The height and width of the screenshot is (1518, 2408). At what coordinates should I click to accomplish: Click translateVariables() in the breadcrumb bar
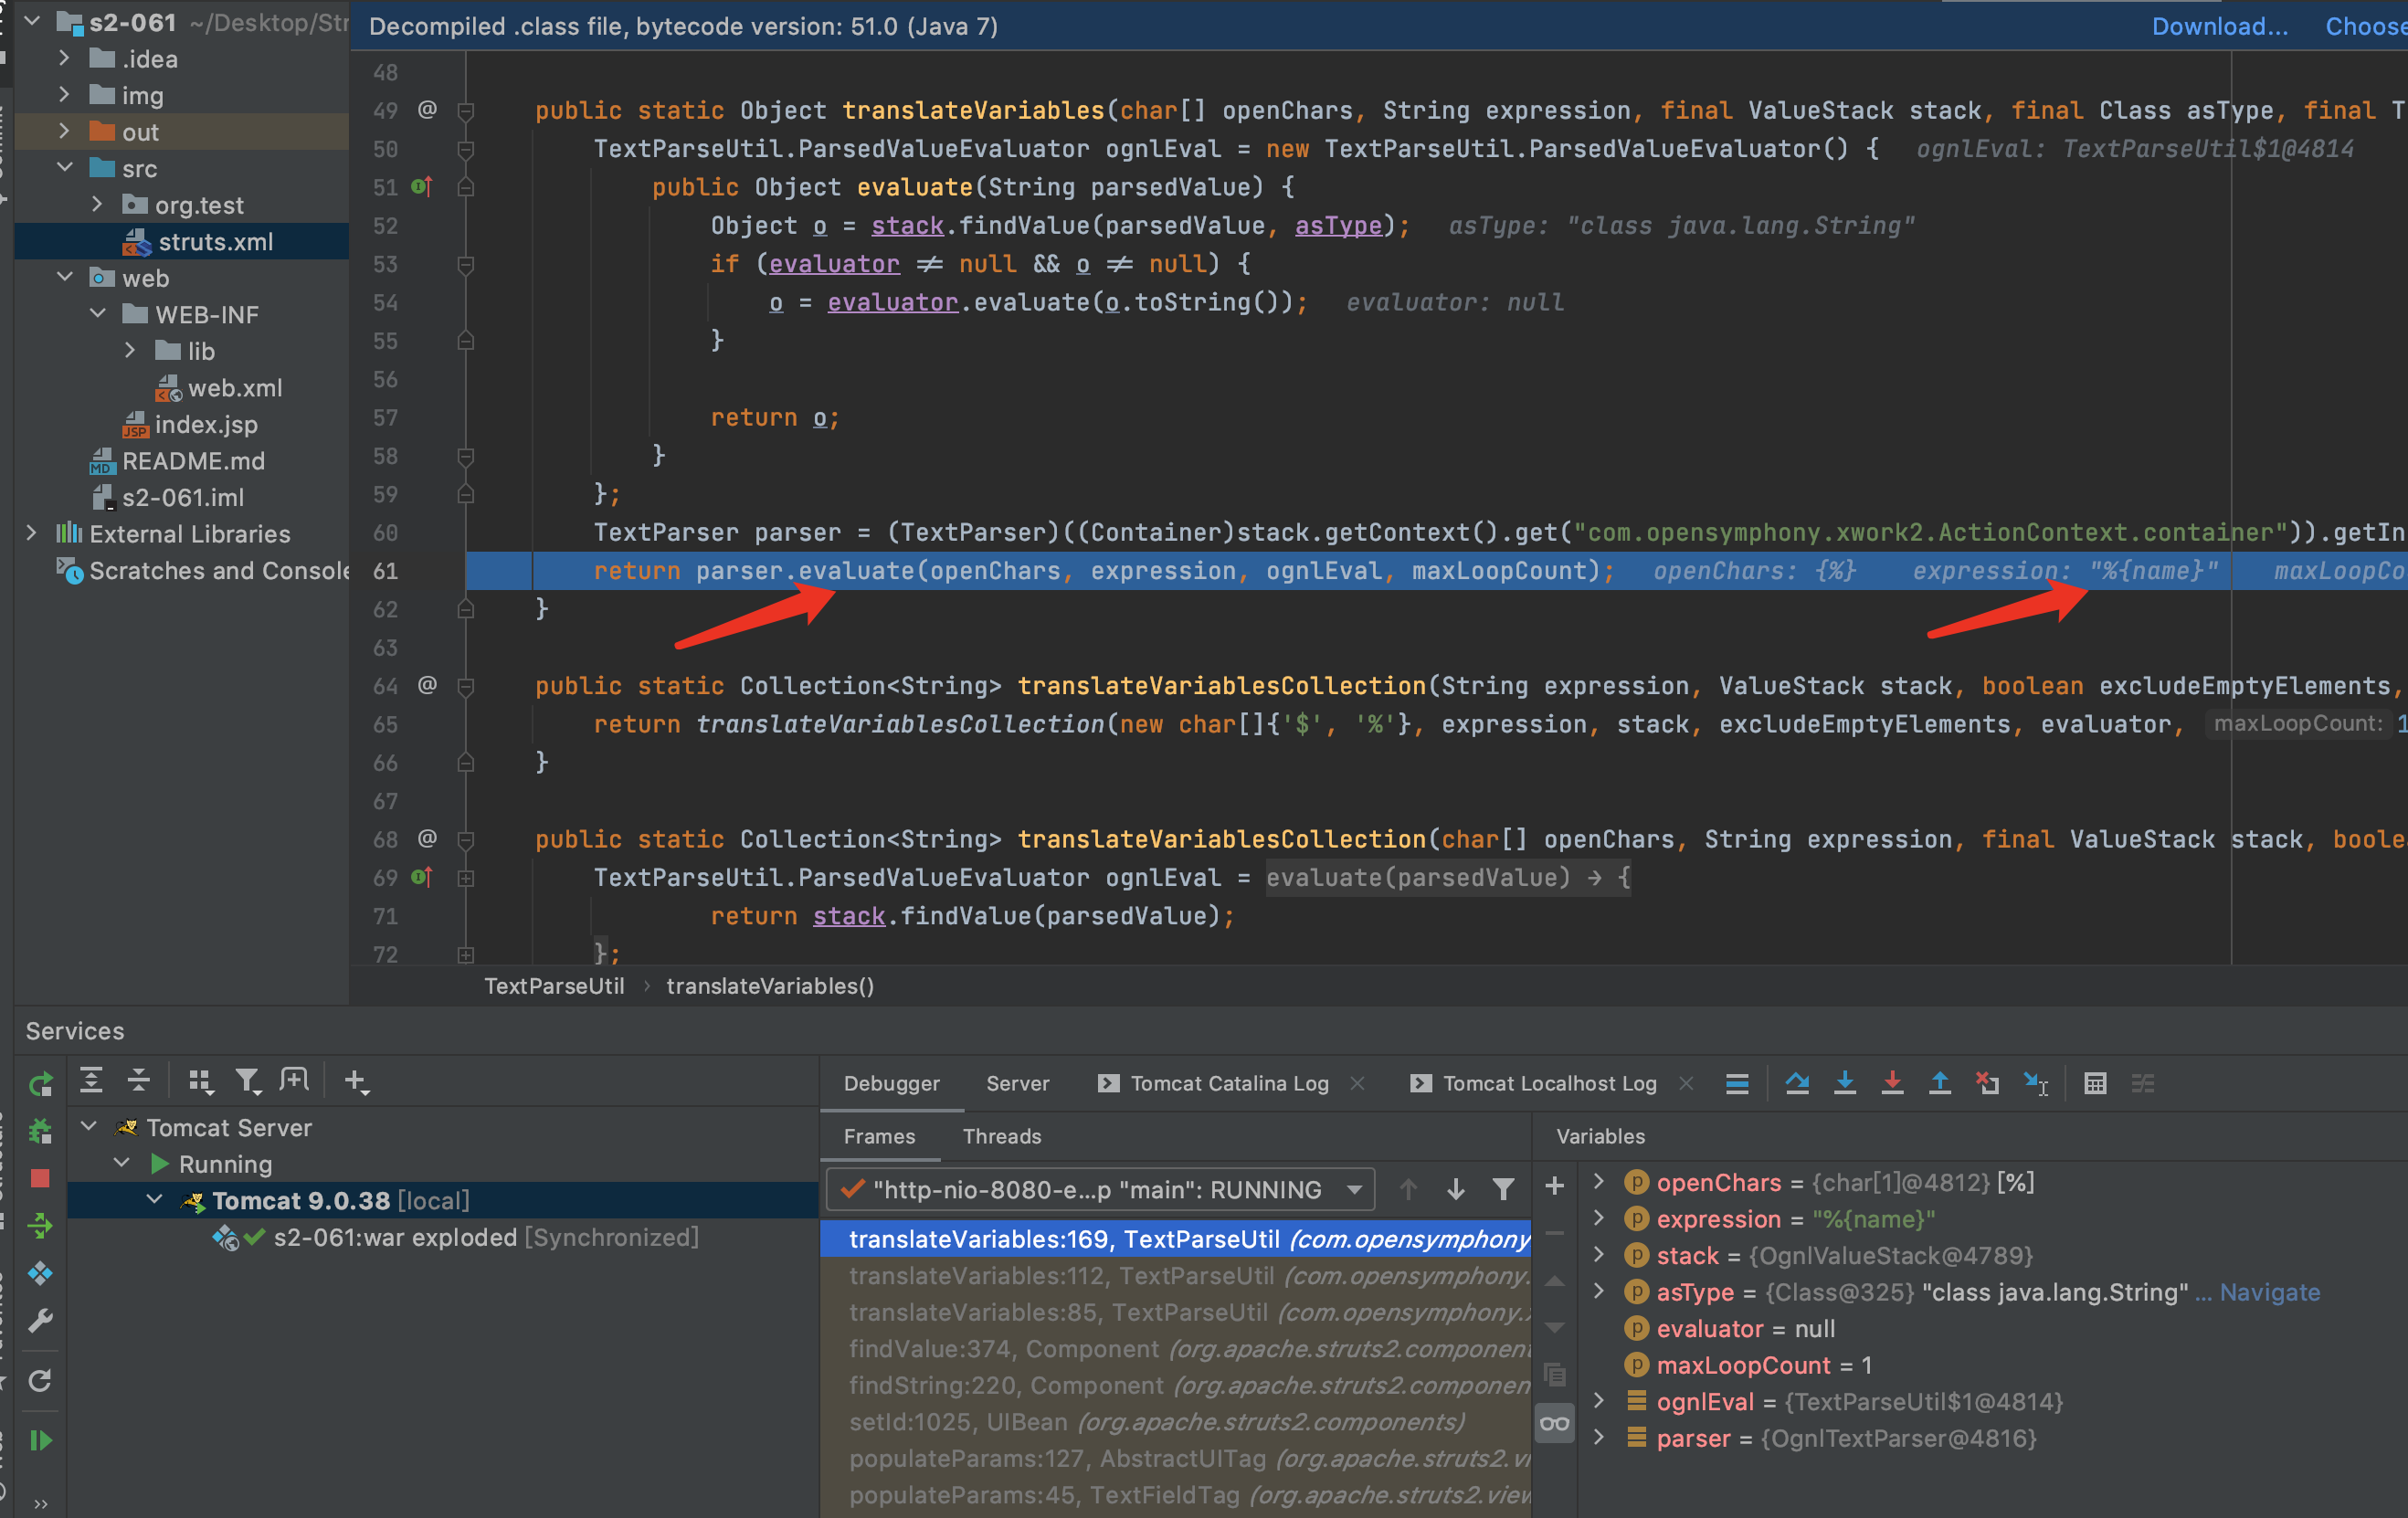point(770,986)
